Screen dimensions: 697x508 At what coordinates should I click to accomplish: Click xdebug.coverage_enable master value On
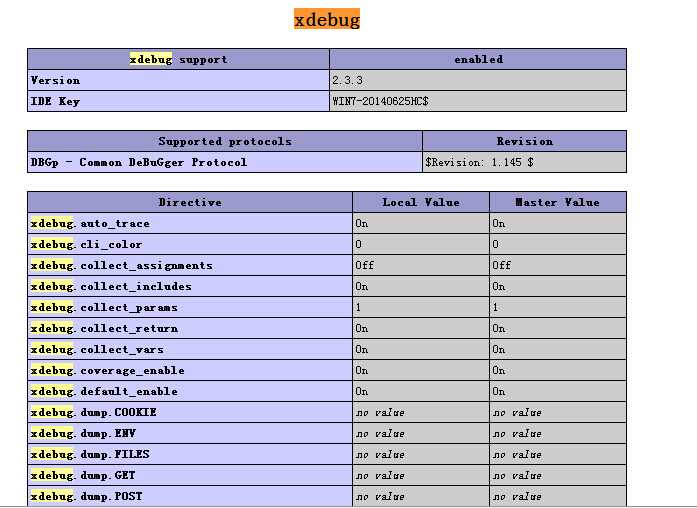pos(558,371)
